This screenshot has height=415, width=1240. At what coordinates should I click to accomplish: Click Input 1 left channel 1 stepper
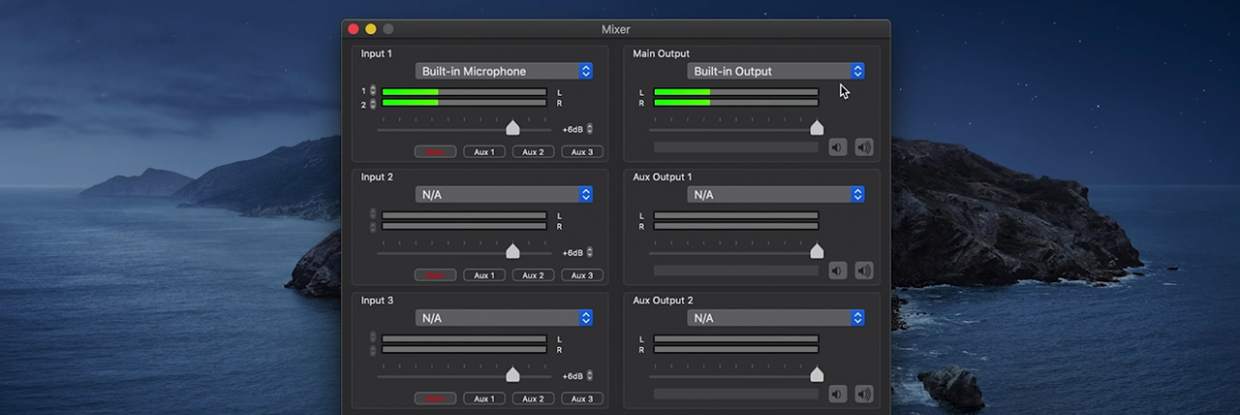373,91
